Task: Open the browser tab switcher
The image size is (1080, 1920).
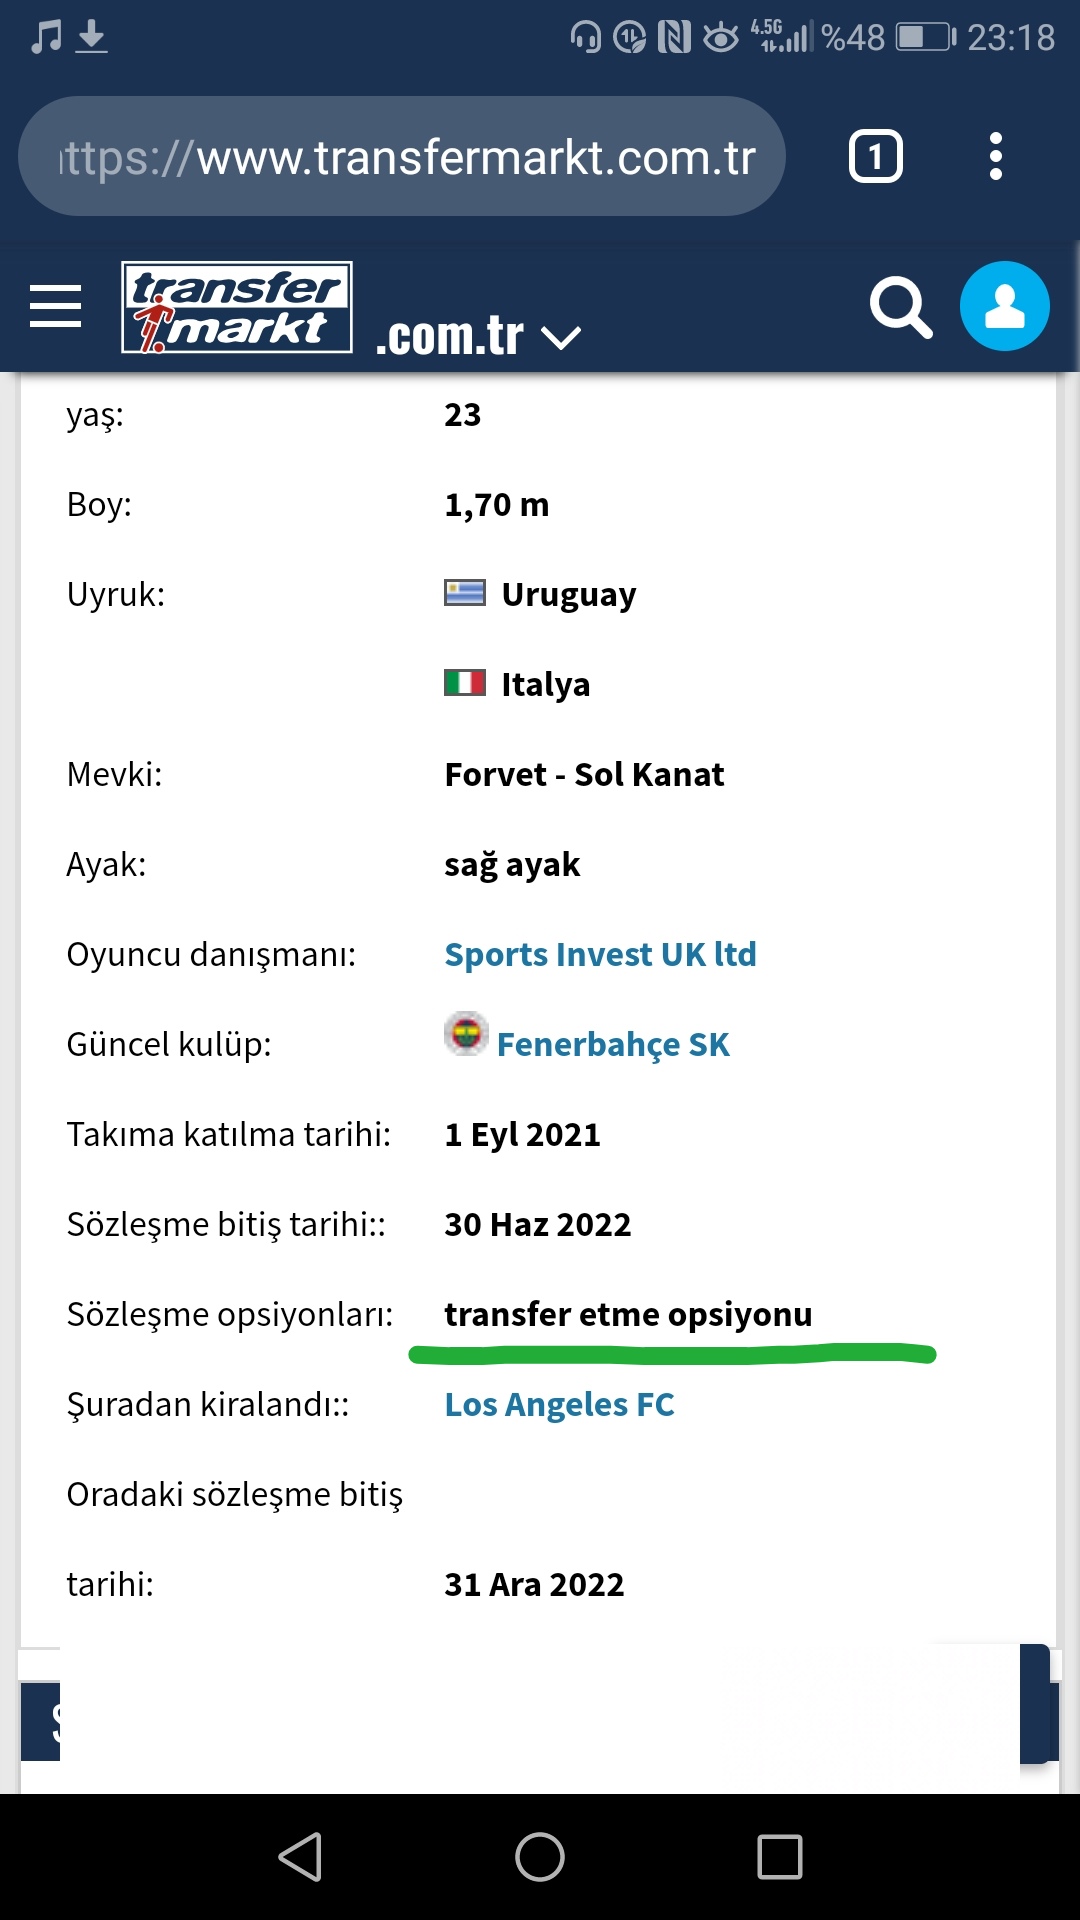Action: click(x=875, y=156)
